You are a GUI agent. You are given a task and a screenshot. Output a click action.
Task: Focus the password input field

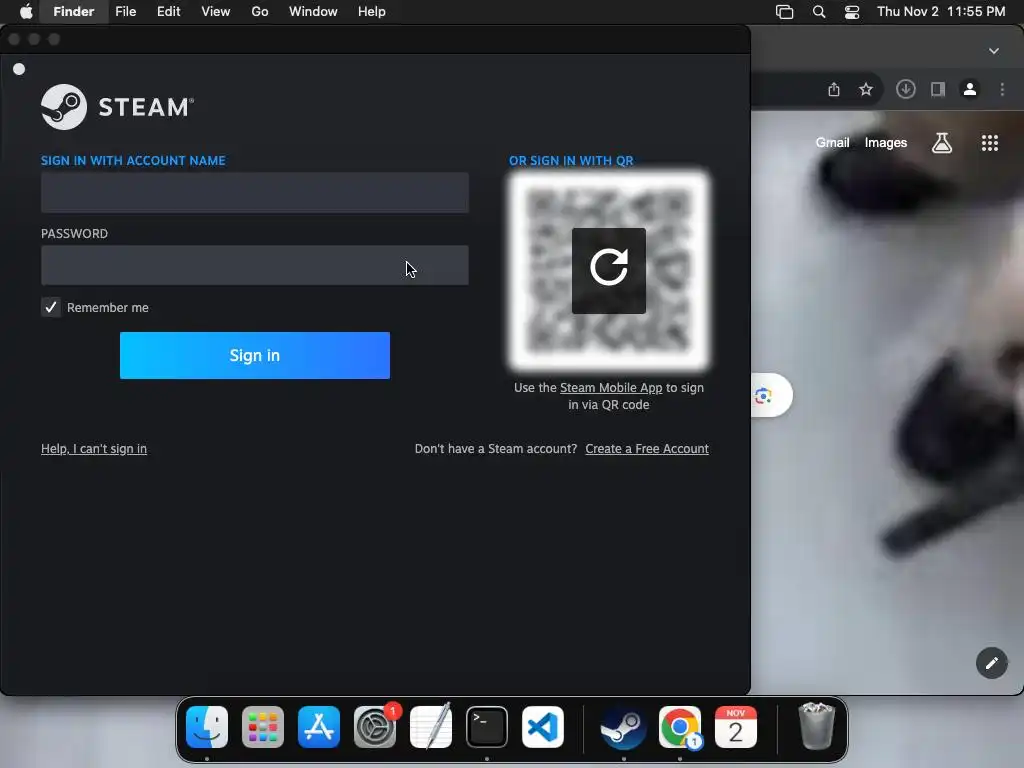(x=255, y=265)
